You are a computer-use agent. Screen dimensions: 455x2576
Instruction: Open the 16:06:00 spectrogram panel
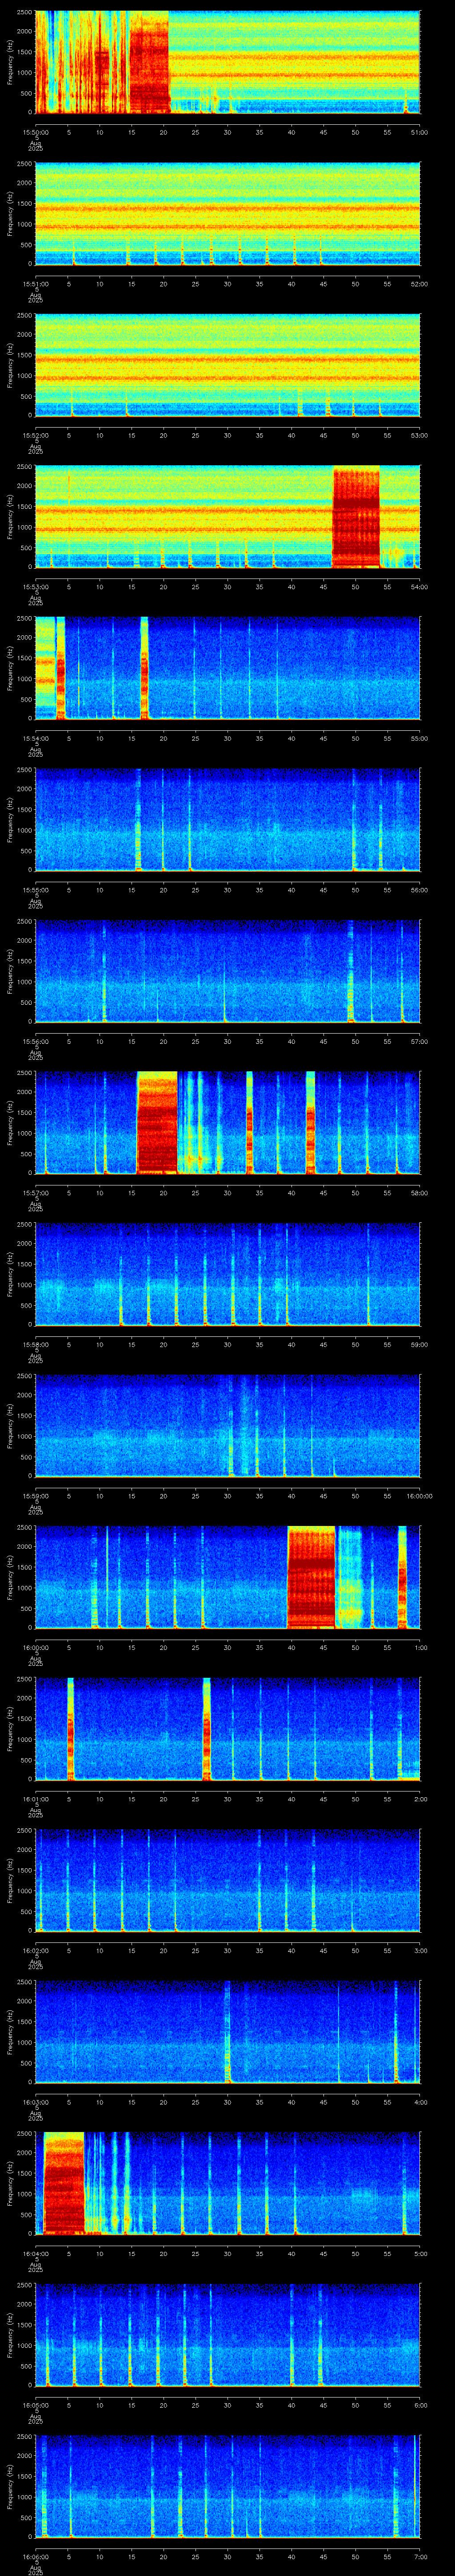[x=227, y=2486]
